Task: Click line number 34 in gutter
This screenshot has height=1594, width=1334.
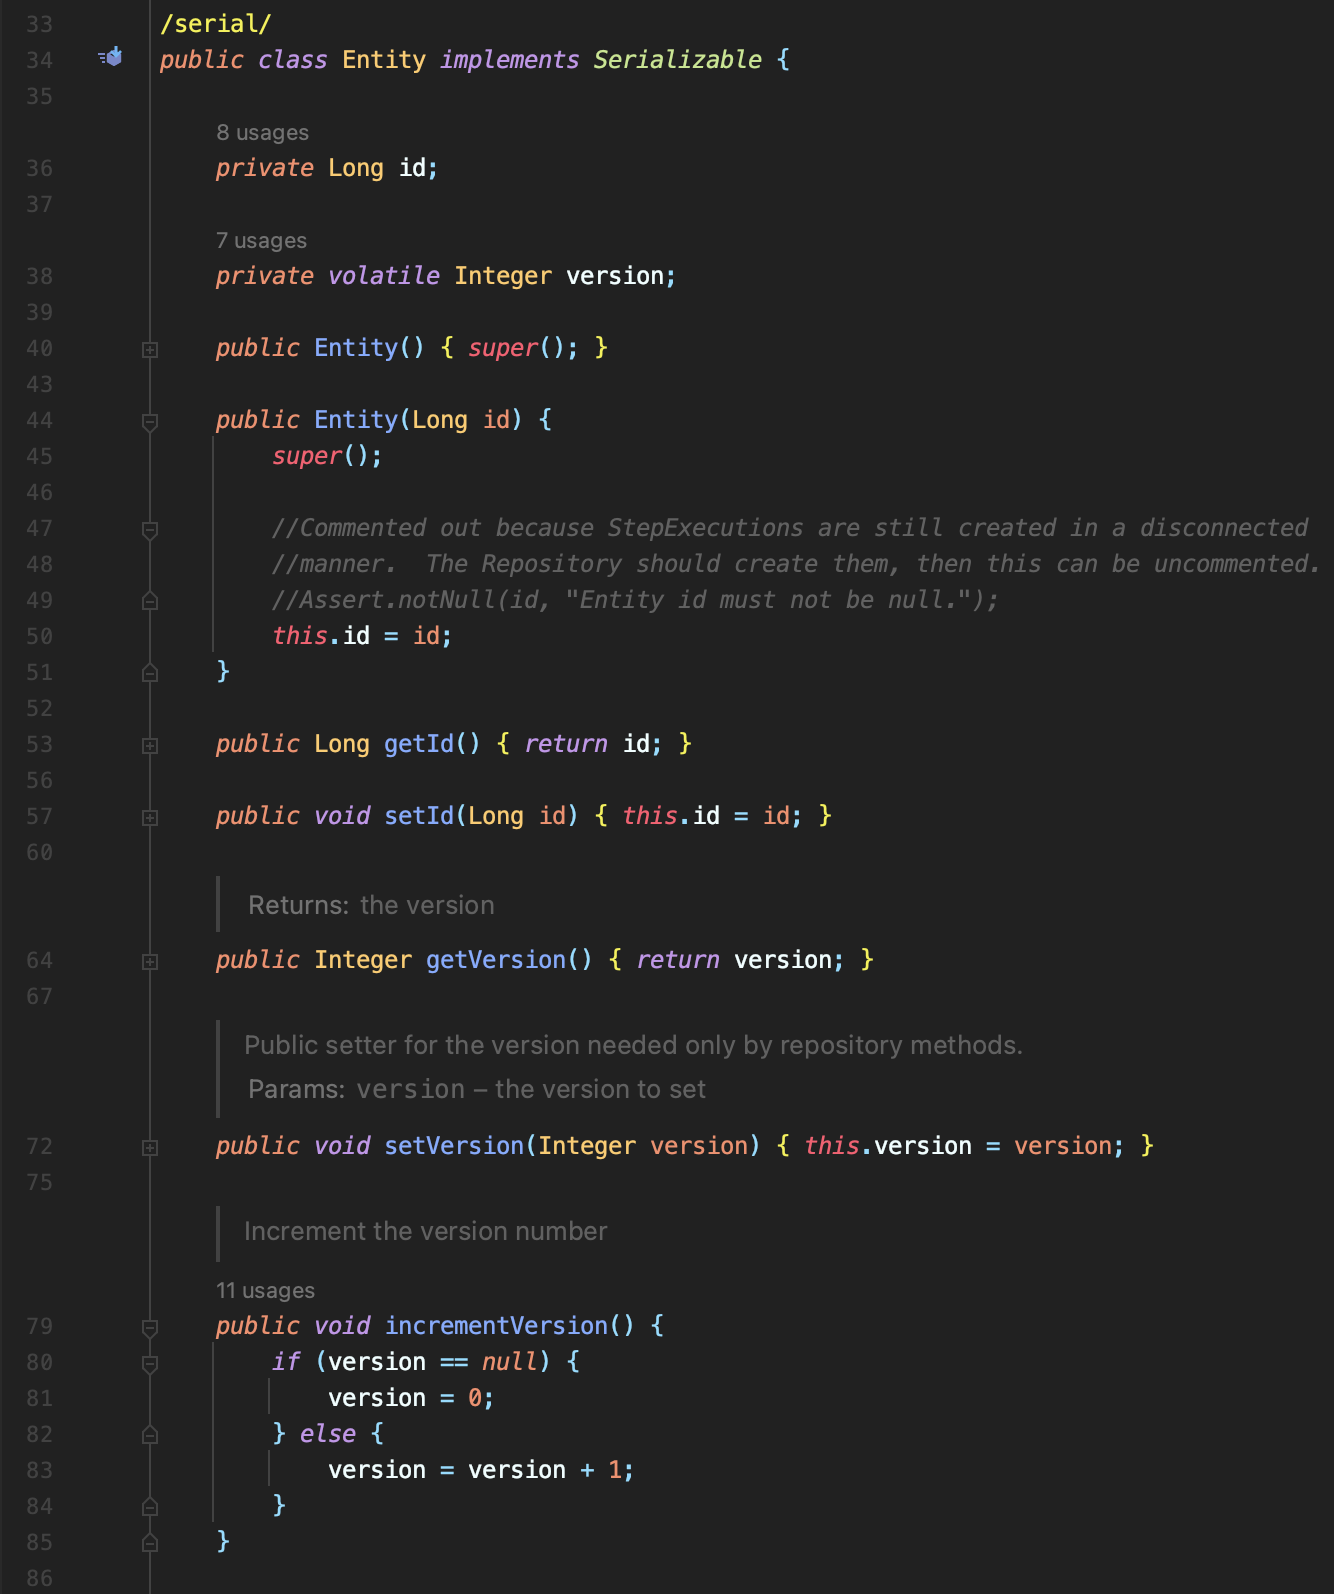Action: tap(39, 60)
